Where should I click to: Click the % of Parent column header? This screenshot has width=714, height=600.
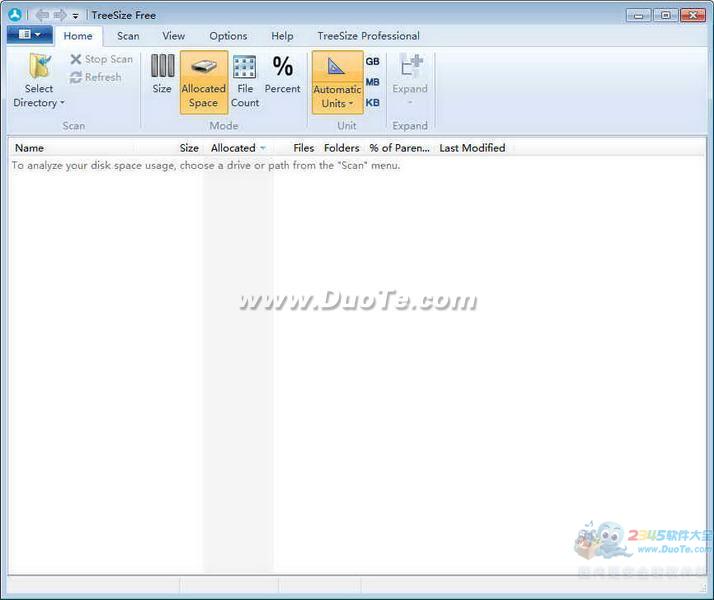[399, 148]
